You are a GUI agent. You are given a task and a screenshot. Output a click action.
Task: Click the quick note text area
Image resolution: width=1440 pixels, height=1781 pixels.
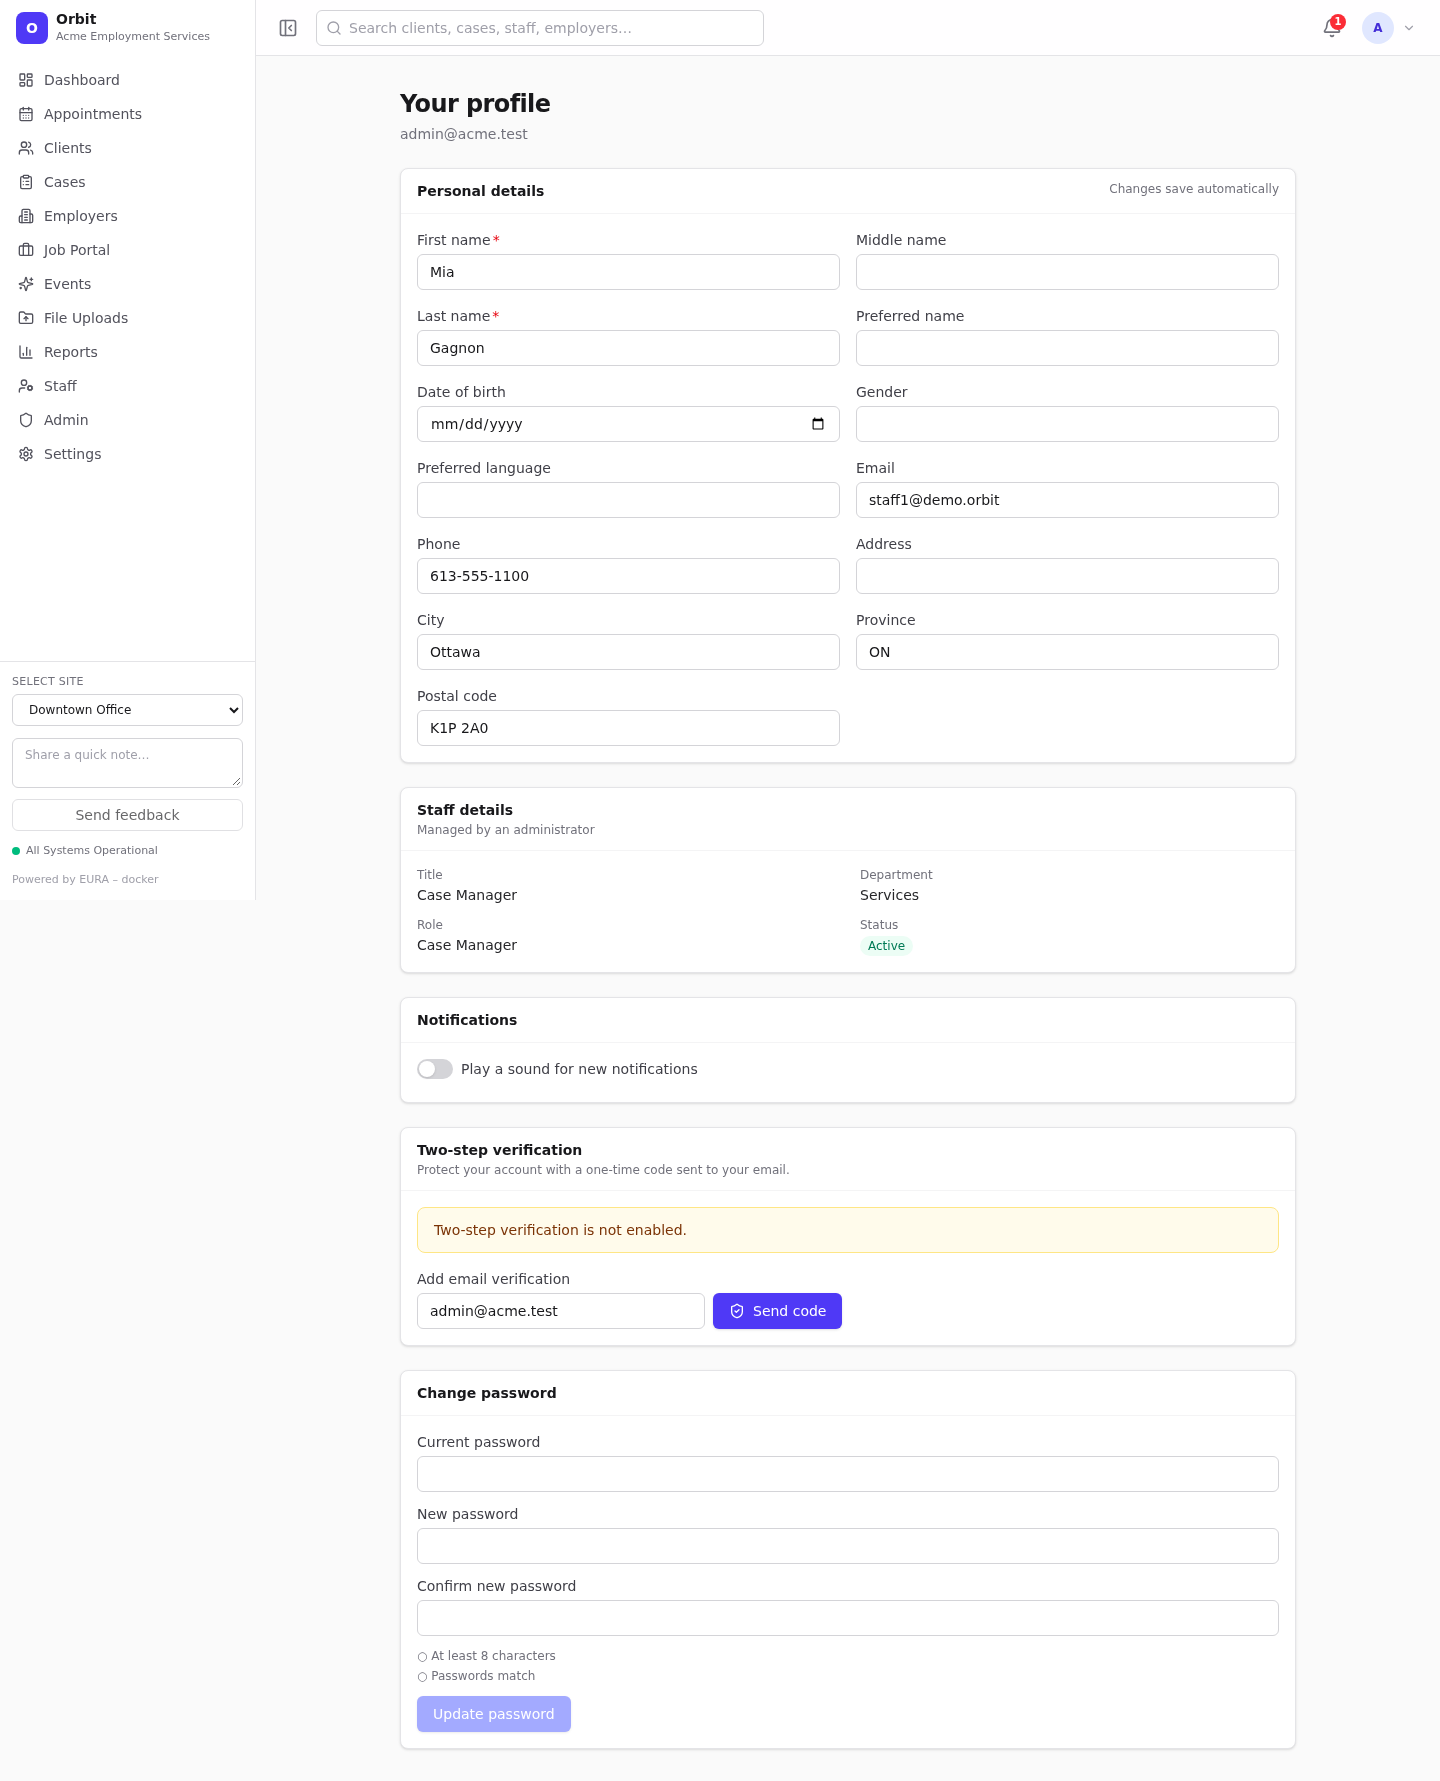[x=127, y=763]
